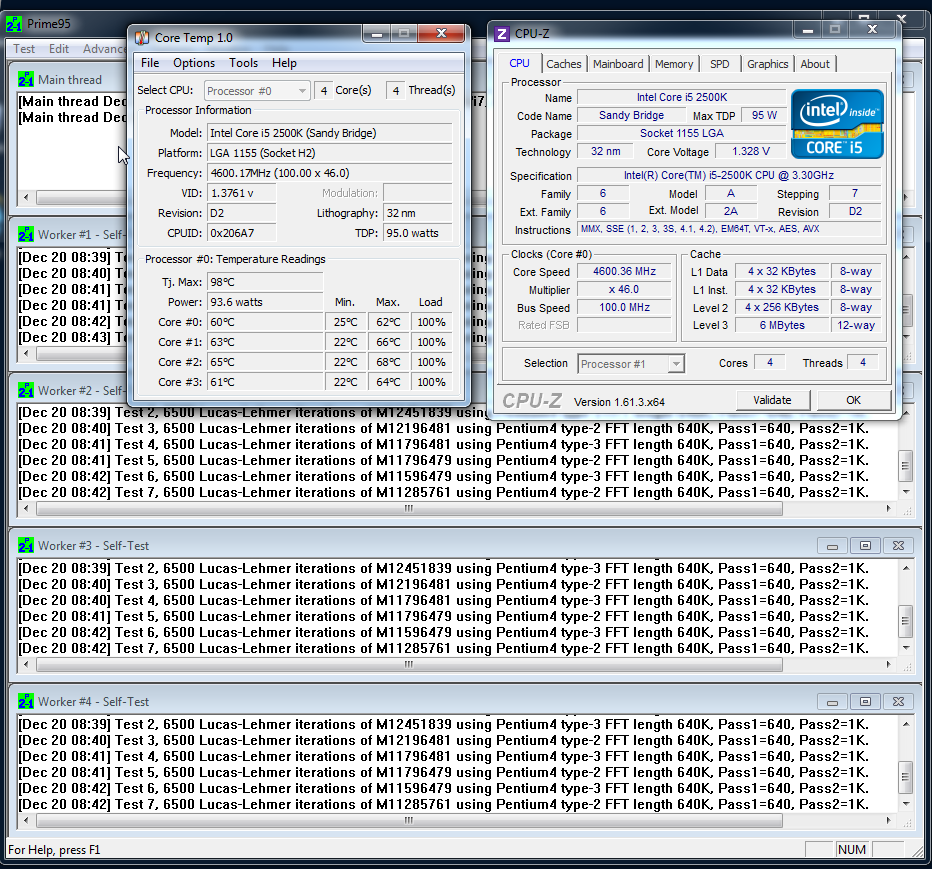Screen dimensions: 932x869
Task: Click the Power 93.6 watts value
Action: (265, 302)
